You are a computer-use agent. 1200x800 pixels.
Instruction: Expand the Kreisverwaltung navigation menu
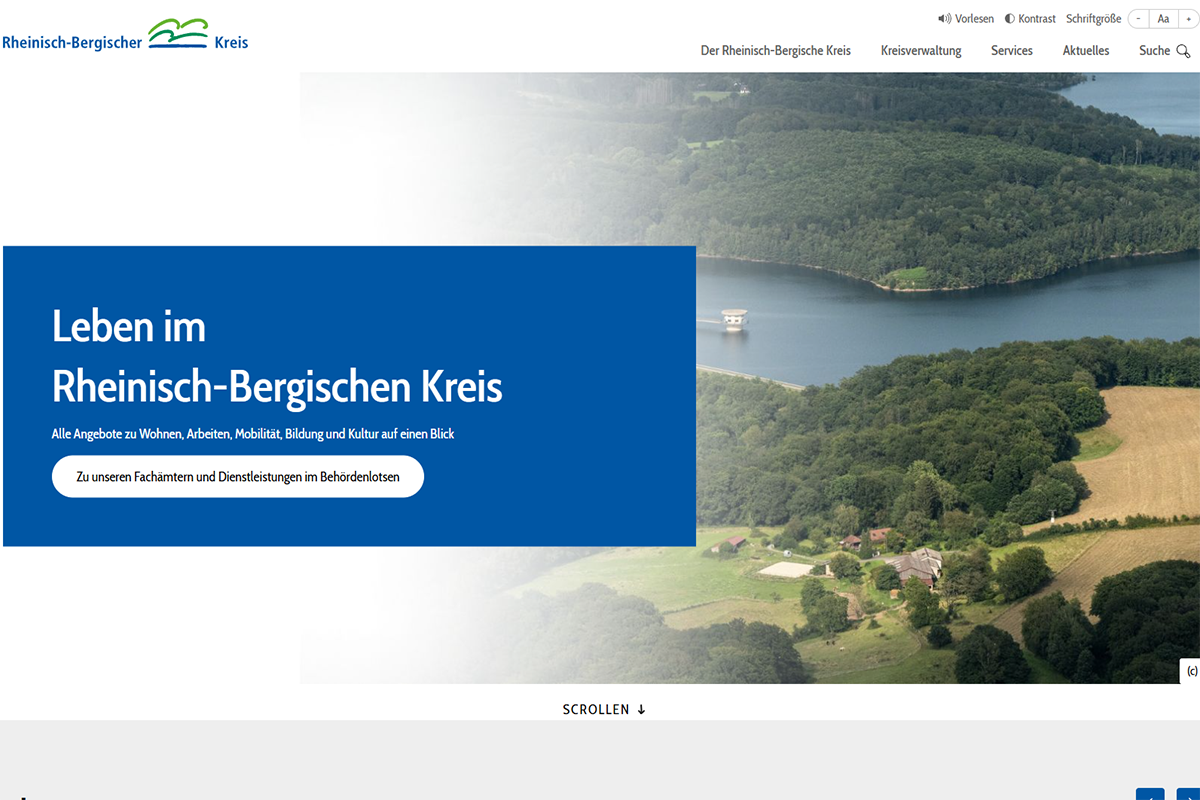(x=921, y=51)
